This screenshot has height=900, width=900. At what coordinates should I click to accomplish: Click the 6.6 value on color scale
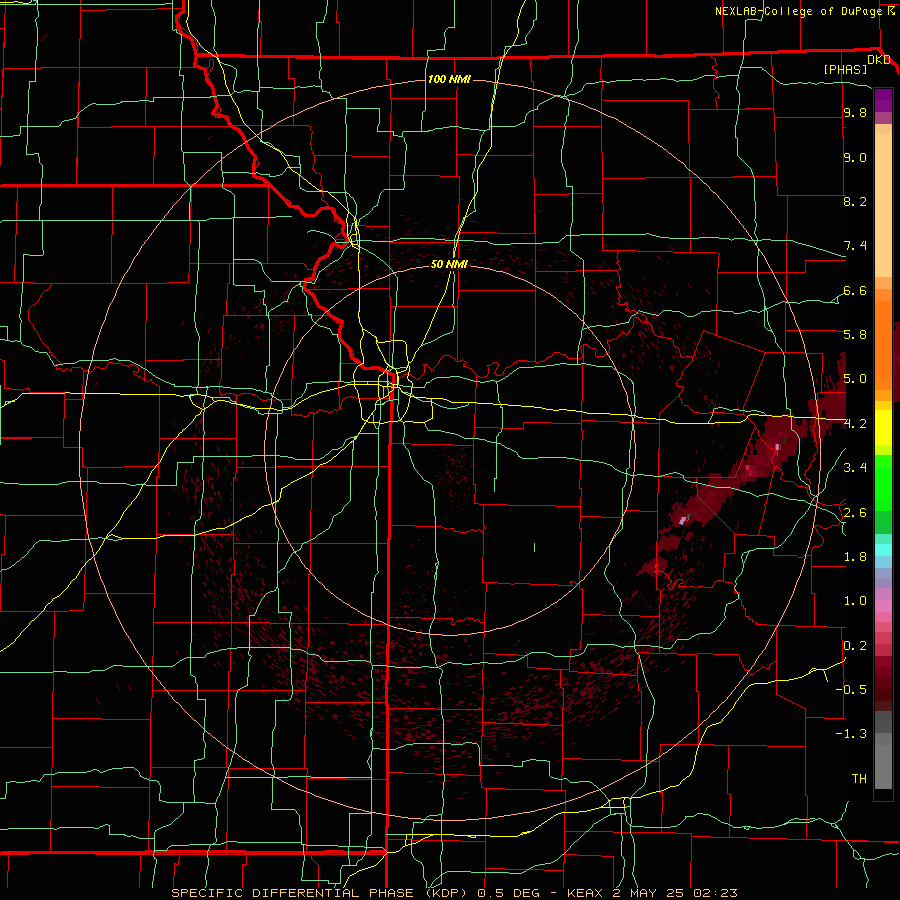[x=855, y=290]
